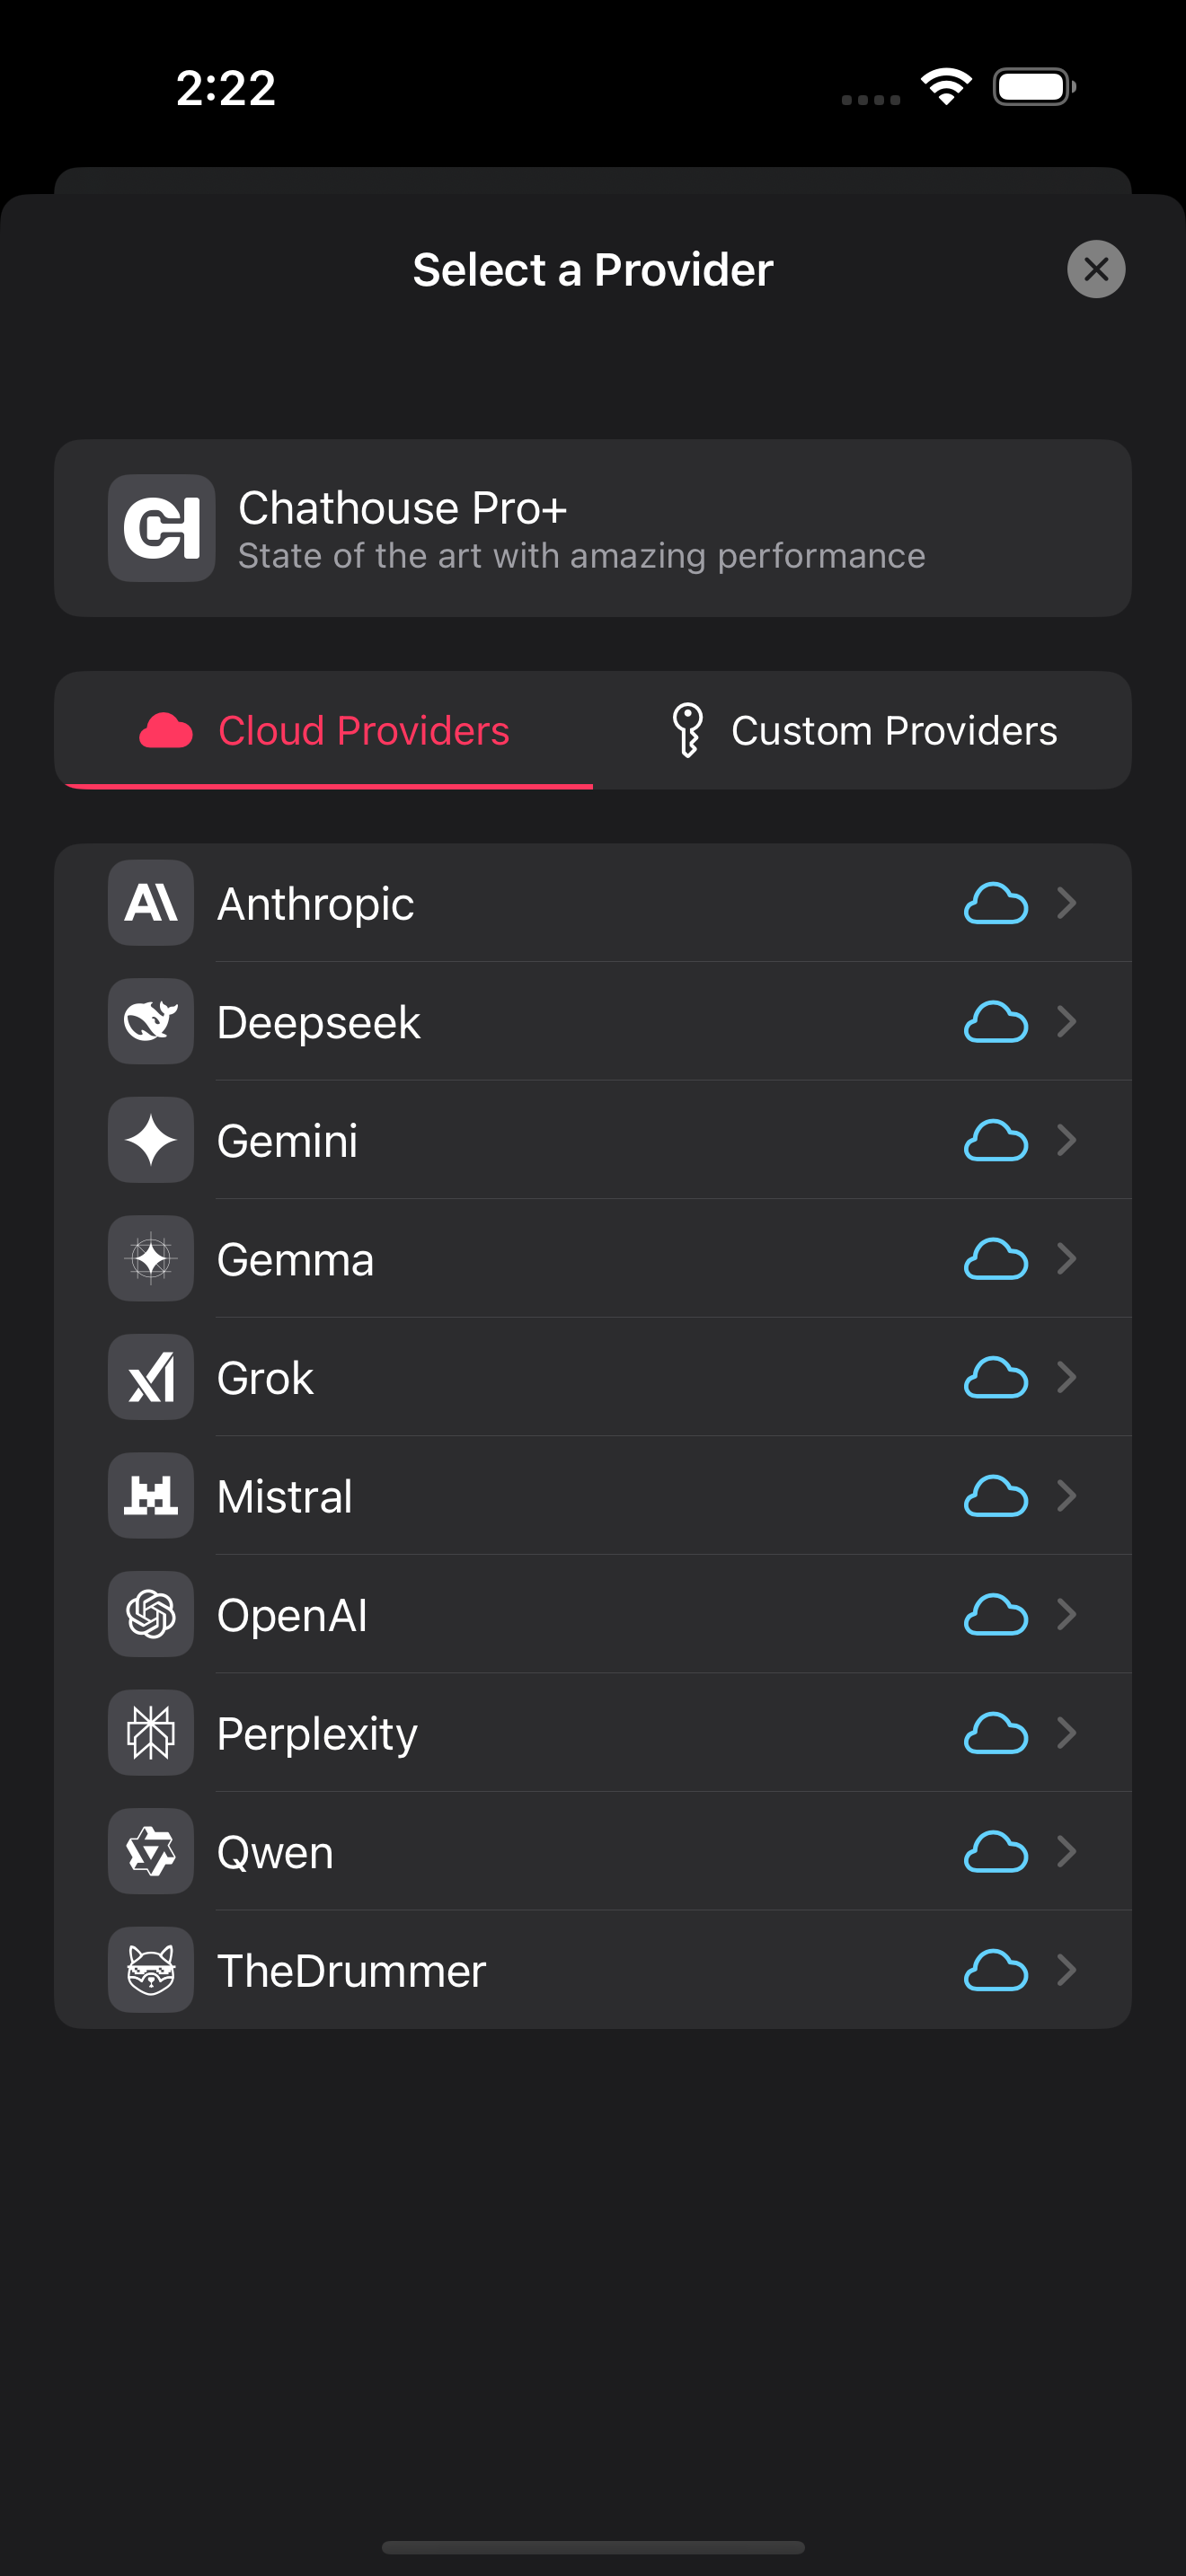1186x2576 pixels.
Task: Tap the Gemma logo icon
Action: tap(151, 1258)
